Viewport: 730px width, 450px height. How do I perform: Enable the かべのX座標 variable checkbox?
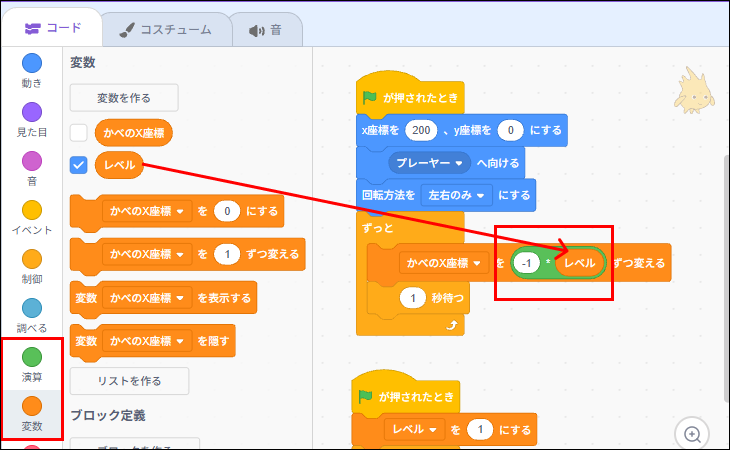coord(79,132)
